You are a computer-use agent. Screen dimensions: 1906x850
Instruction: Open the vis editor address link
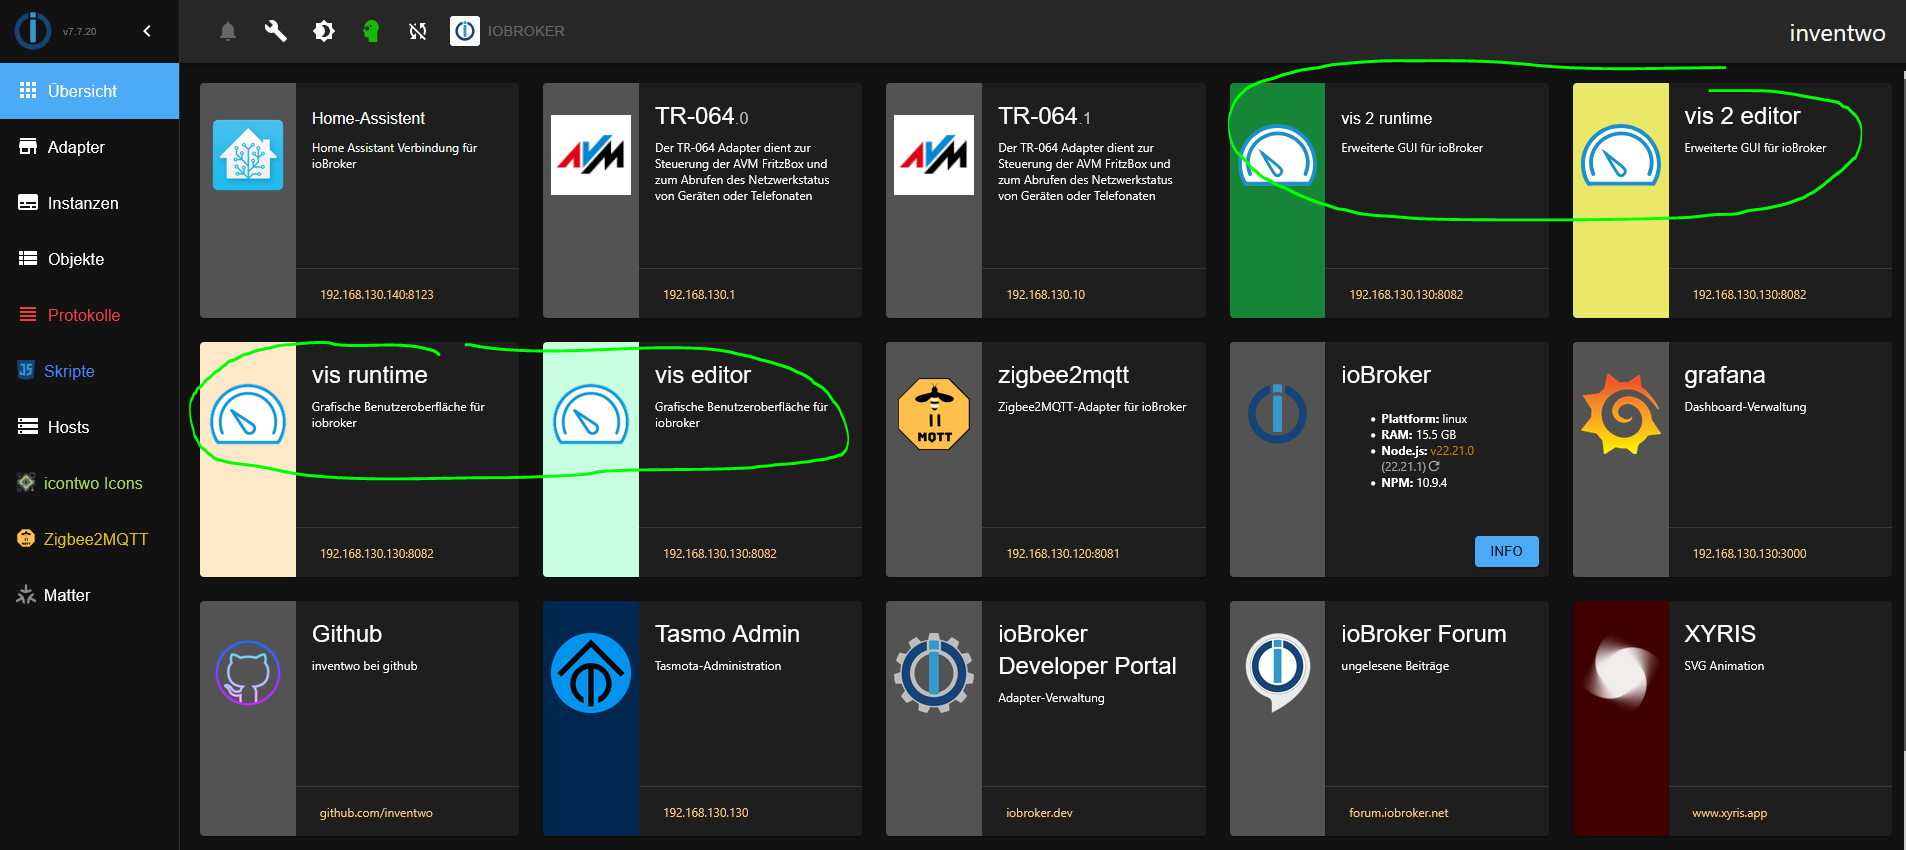click(720, 554)
